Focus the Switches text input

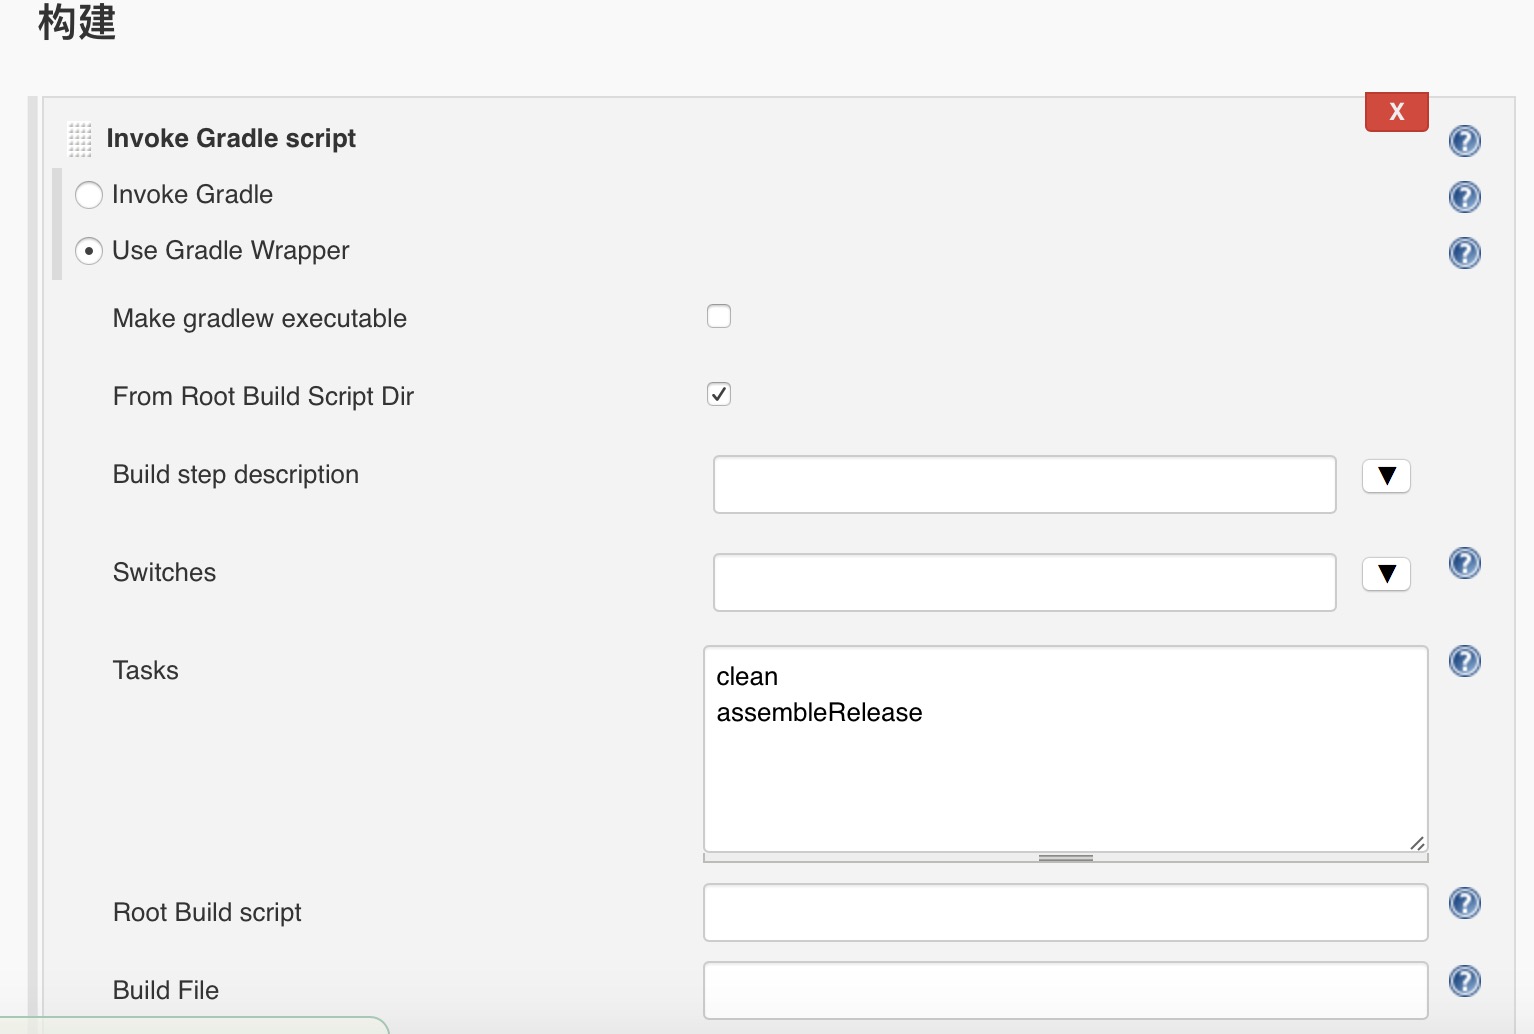pos(1024,583)
